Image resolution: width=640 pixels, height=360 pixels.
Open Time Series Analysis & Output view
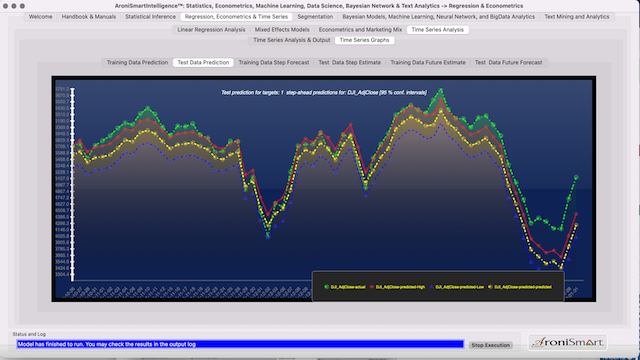(x=291, y=40)
